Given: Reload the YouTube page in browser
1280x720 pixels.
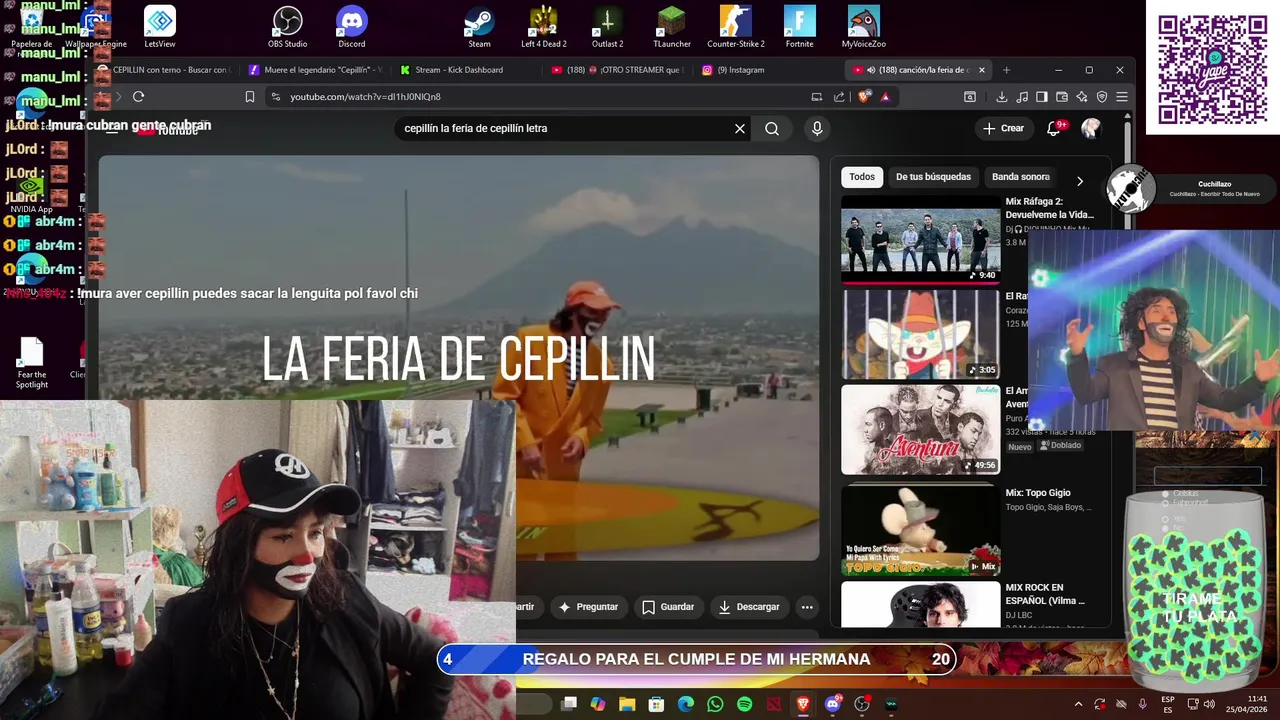Looking at the screenshot, I should (x=138, y=97).
